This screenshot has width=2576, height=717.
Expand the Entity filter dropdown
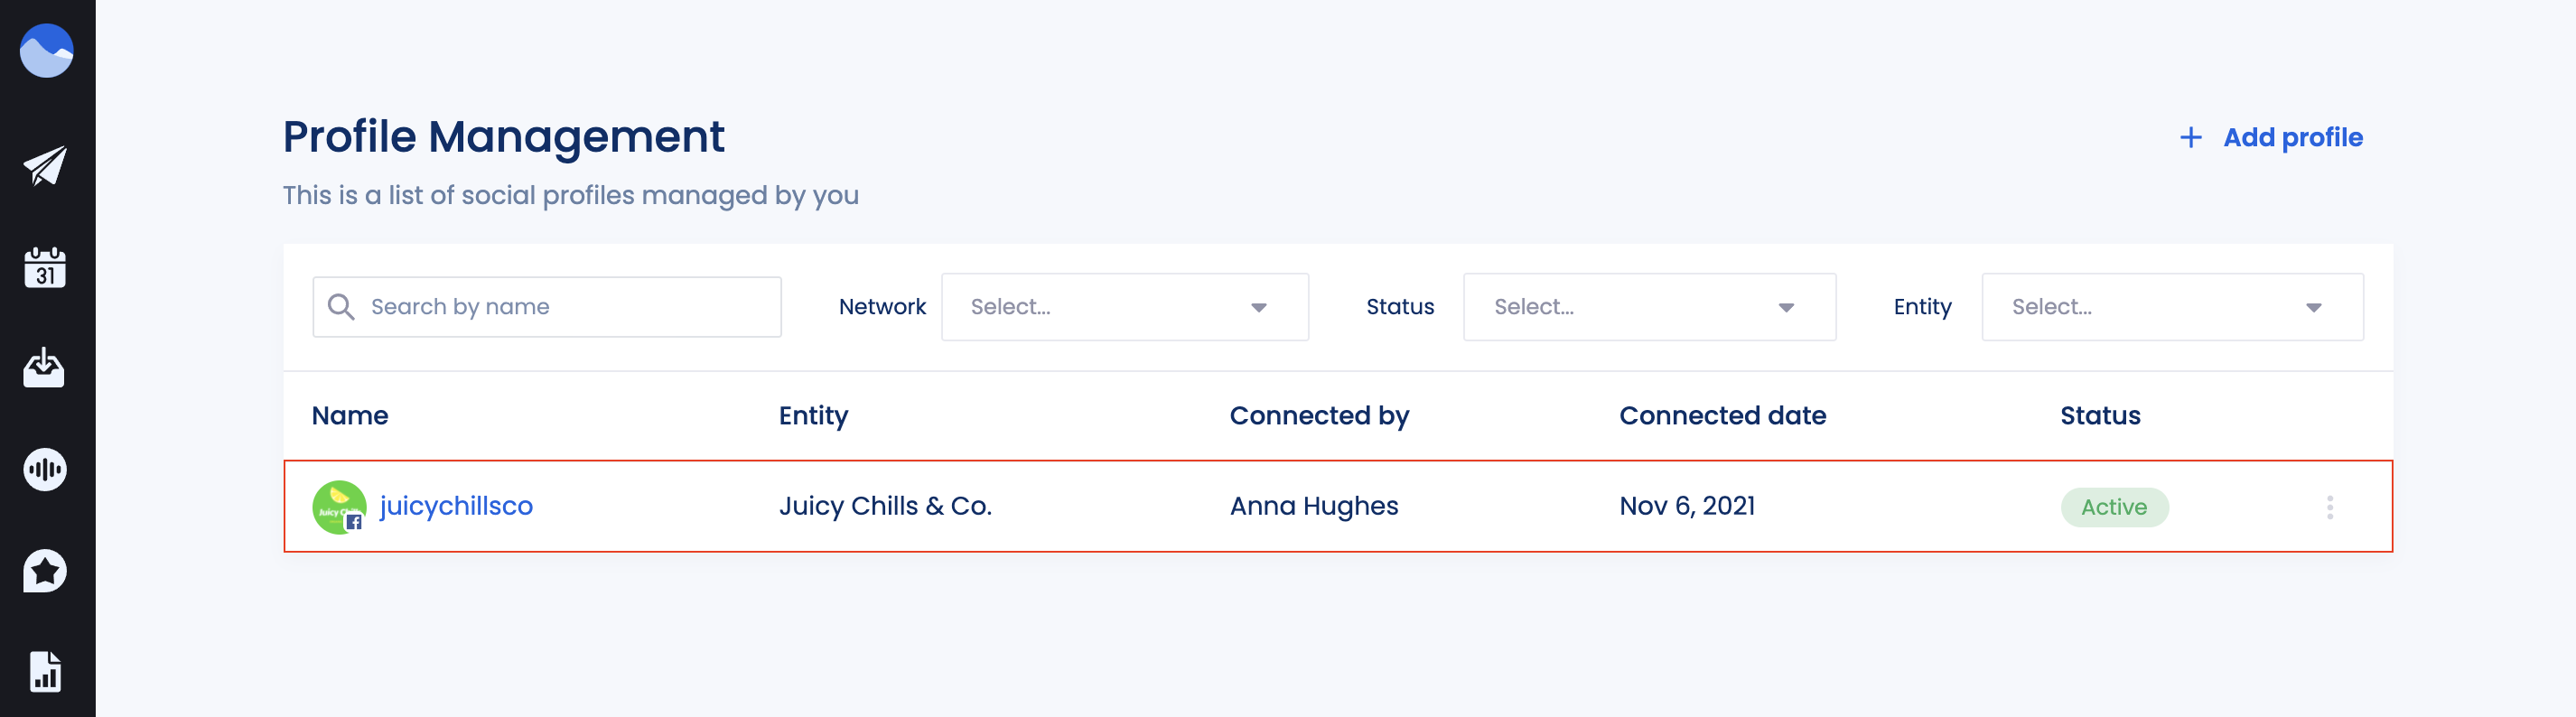2171,307
